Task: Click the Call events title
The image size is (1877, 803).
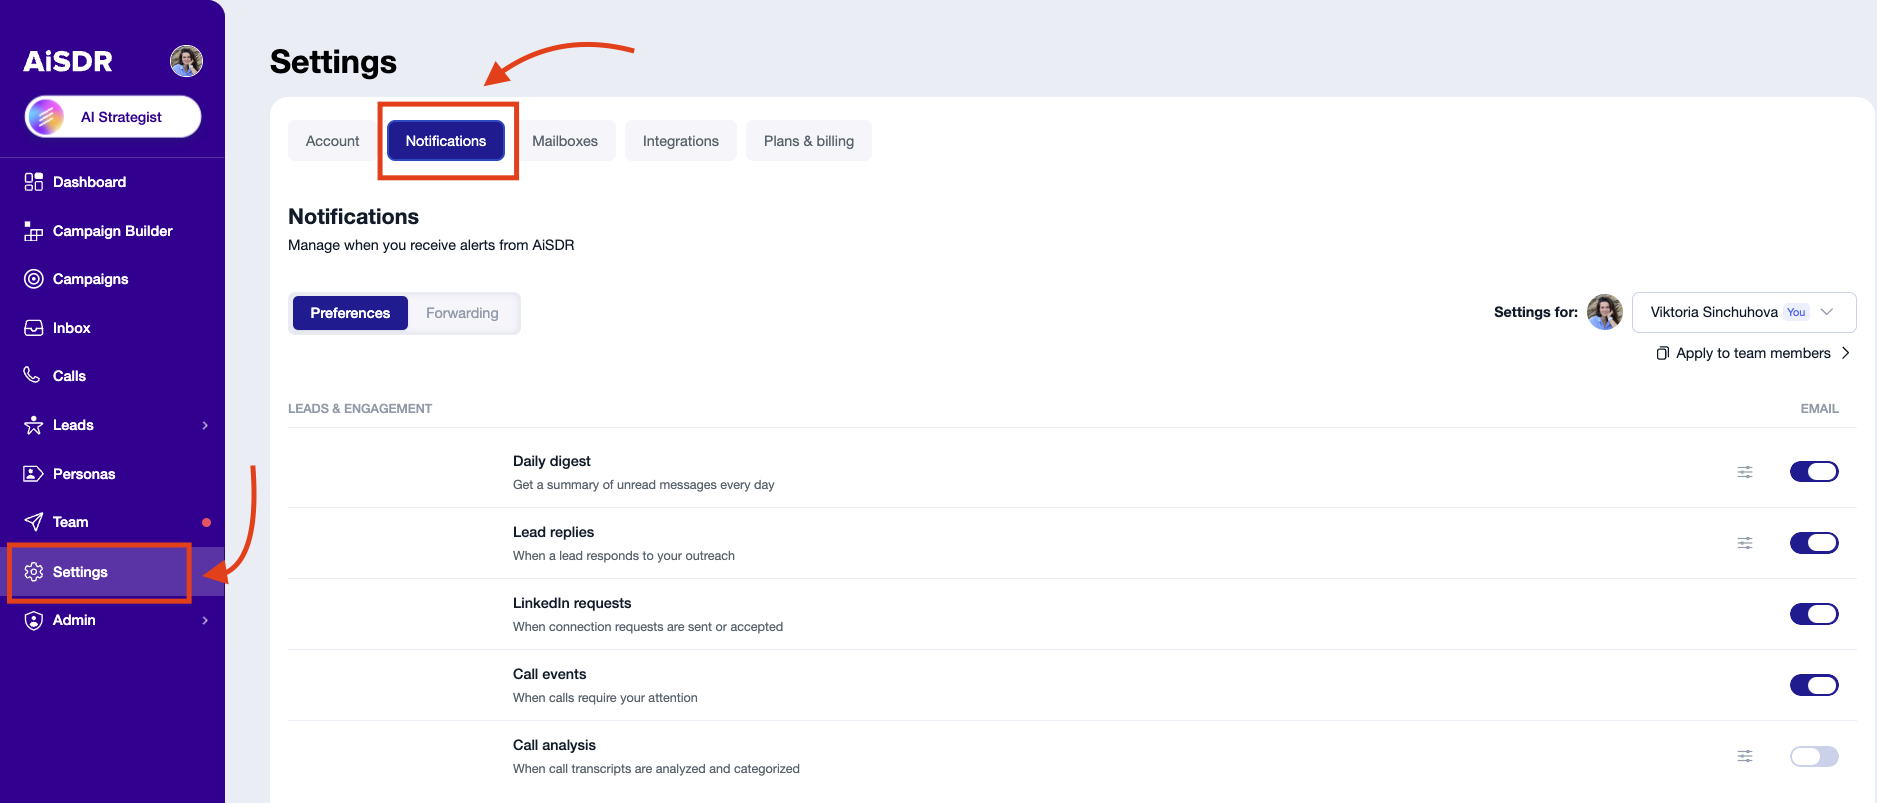Action: point(549,674)
